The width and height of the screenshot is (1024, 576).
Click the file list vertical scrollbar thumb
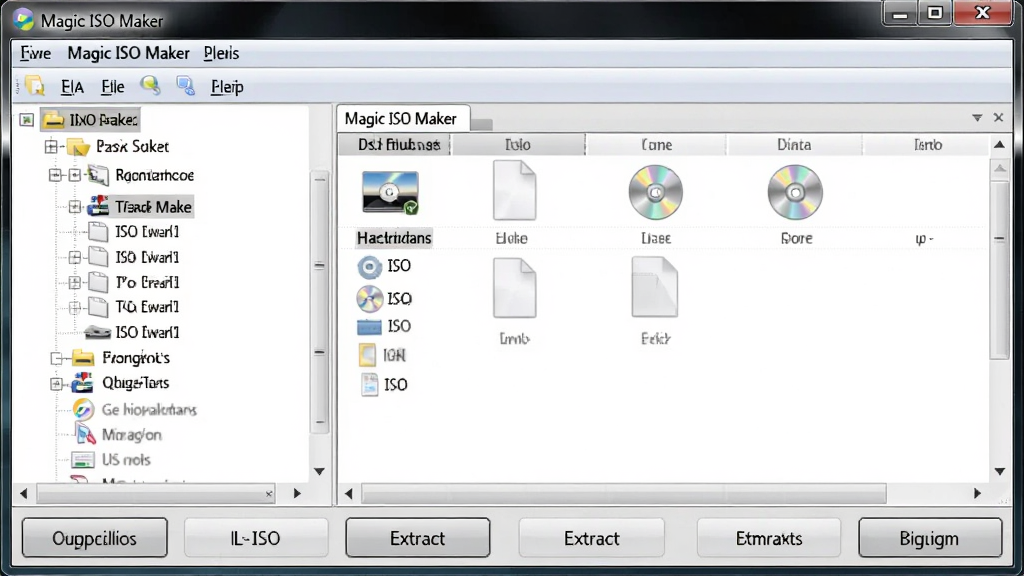pos(999,268)
